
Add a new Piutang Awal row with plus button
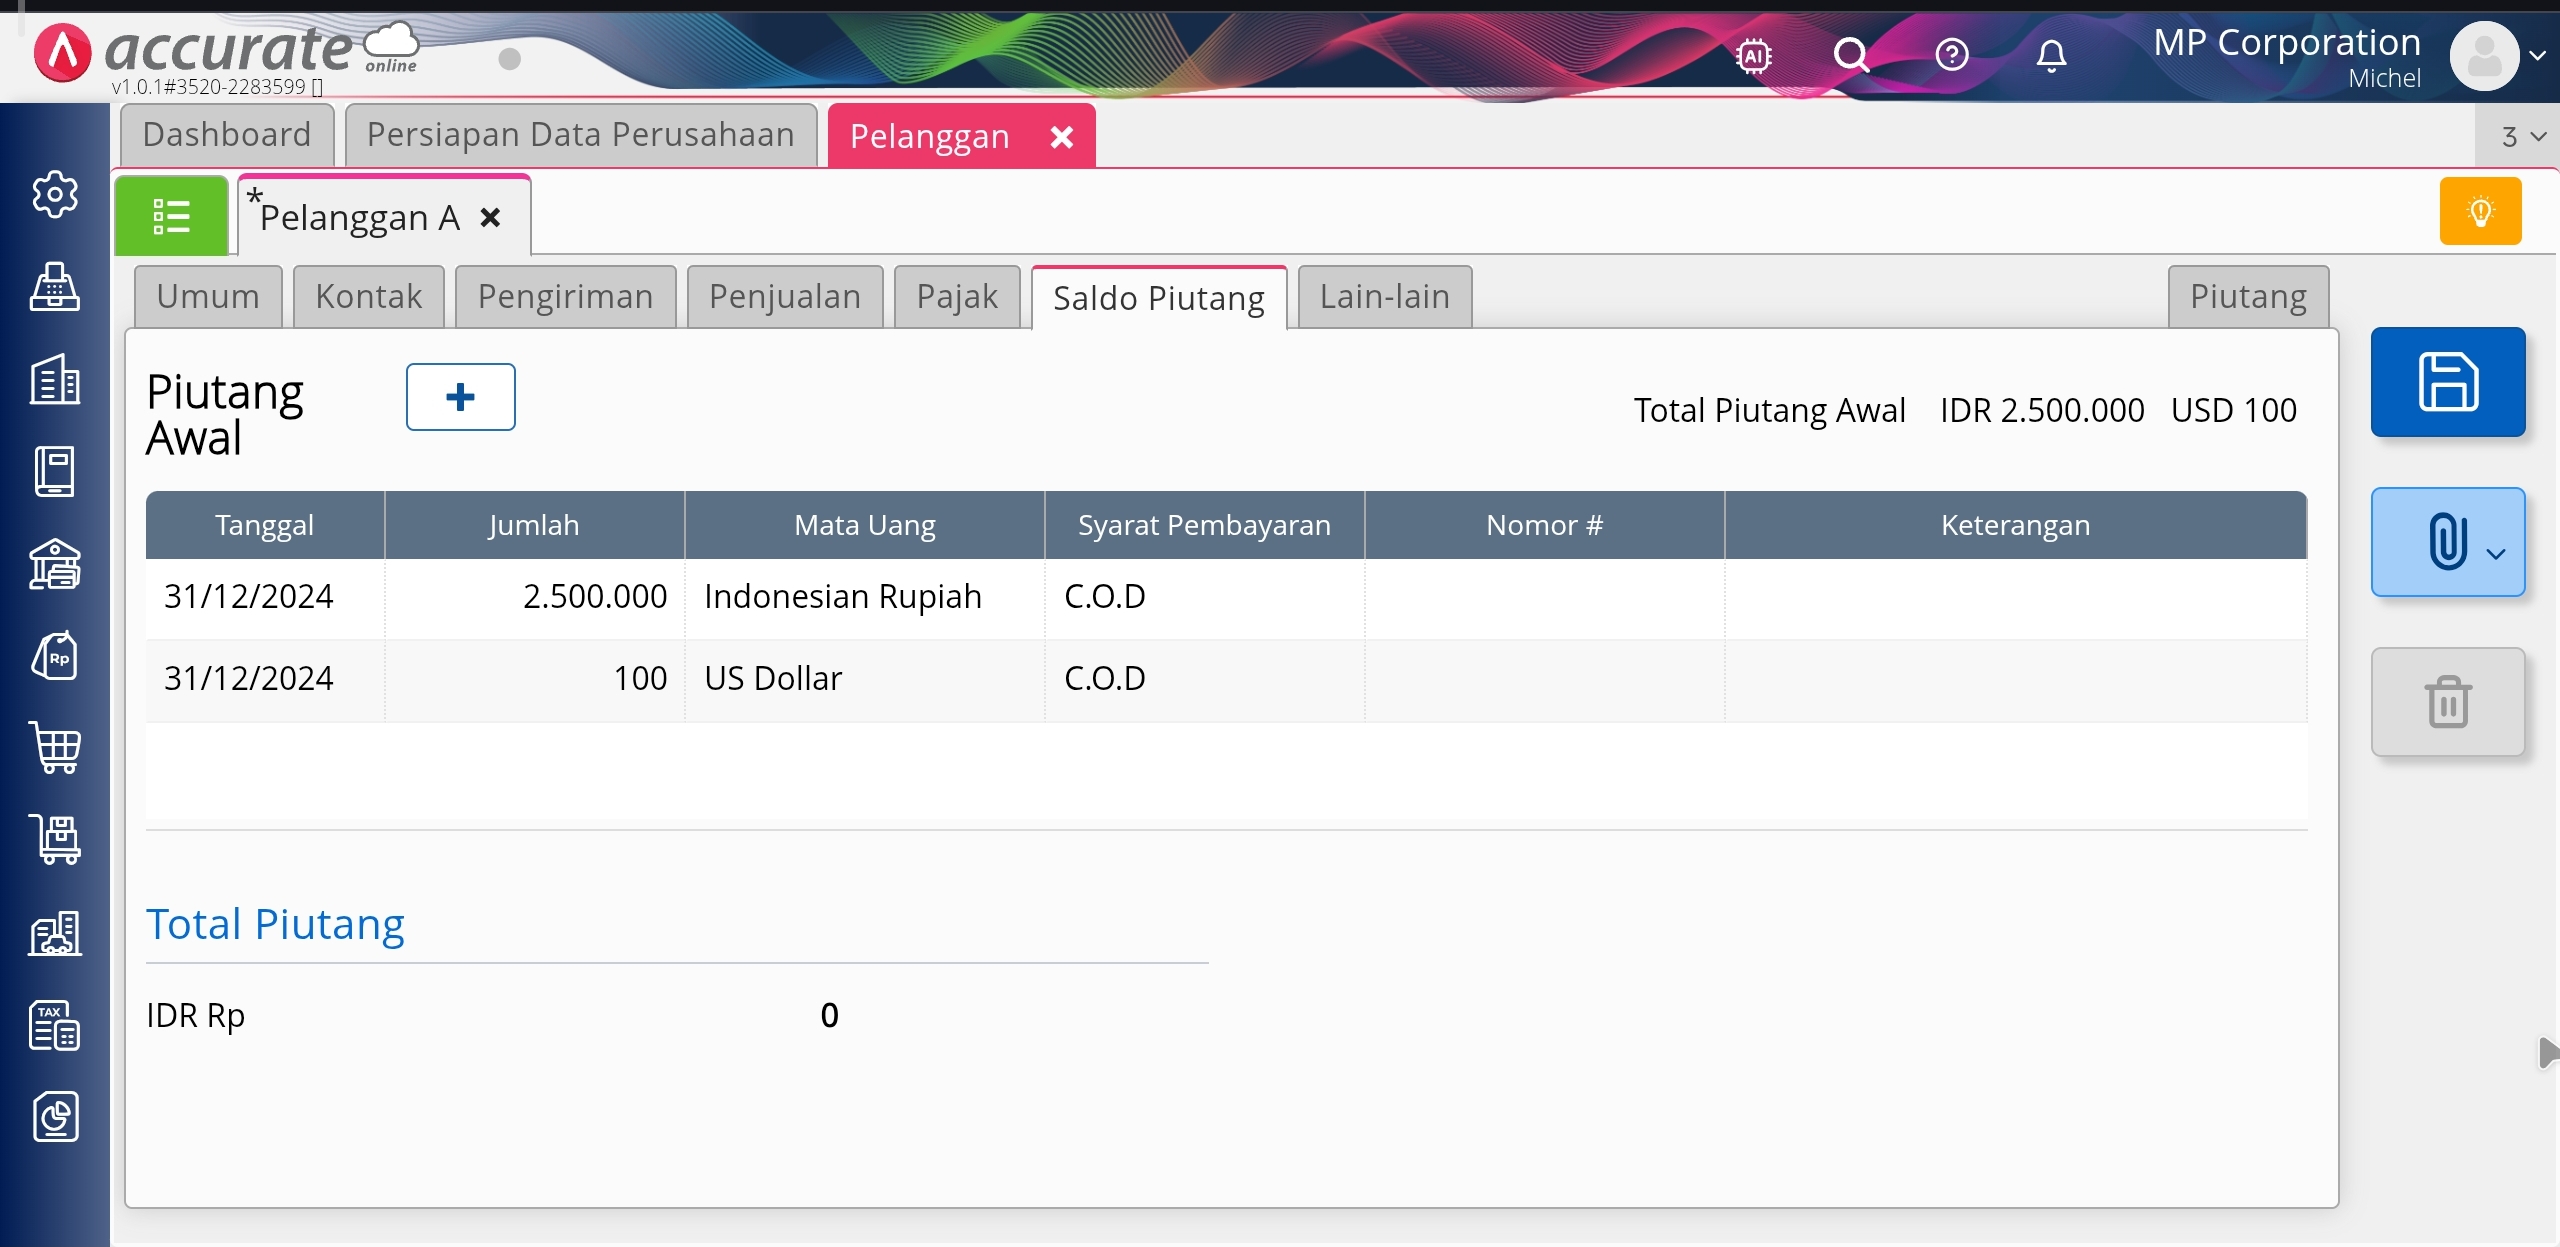[460, 397]
